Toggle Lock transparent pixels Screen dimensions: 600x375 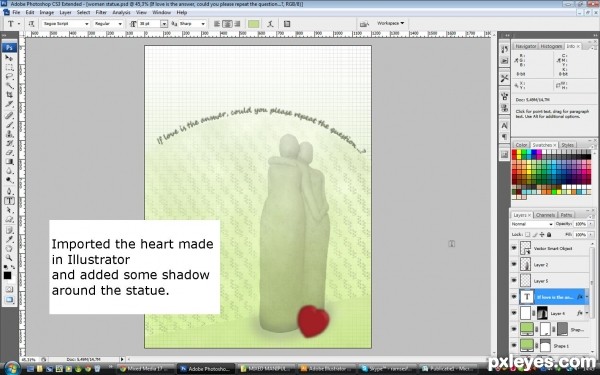click(527, 234)
